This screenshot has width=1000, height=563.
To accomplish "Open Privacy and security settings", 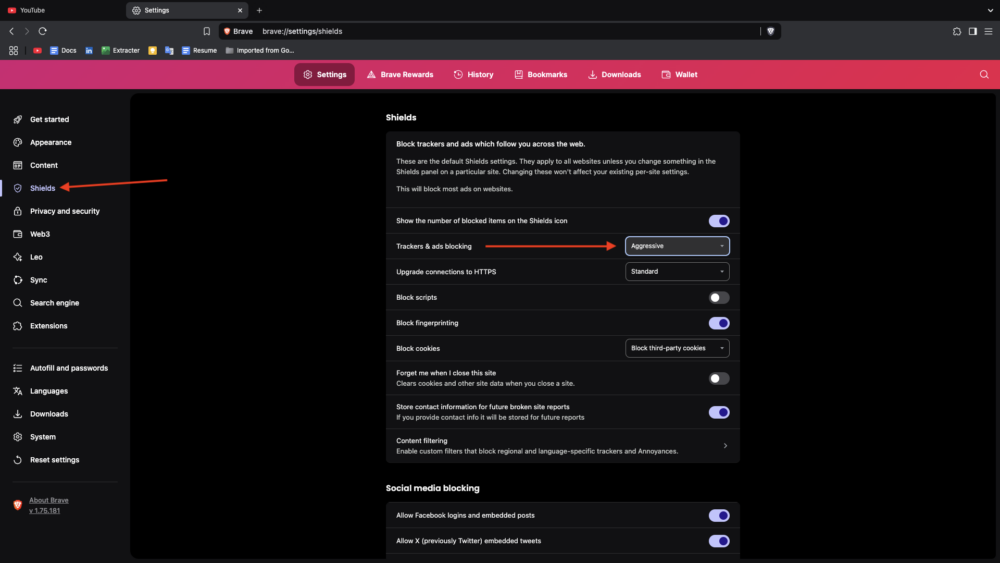I will point(57,211).
